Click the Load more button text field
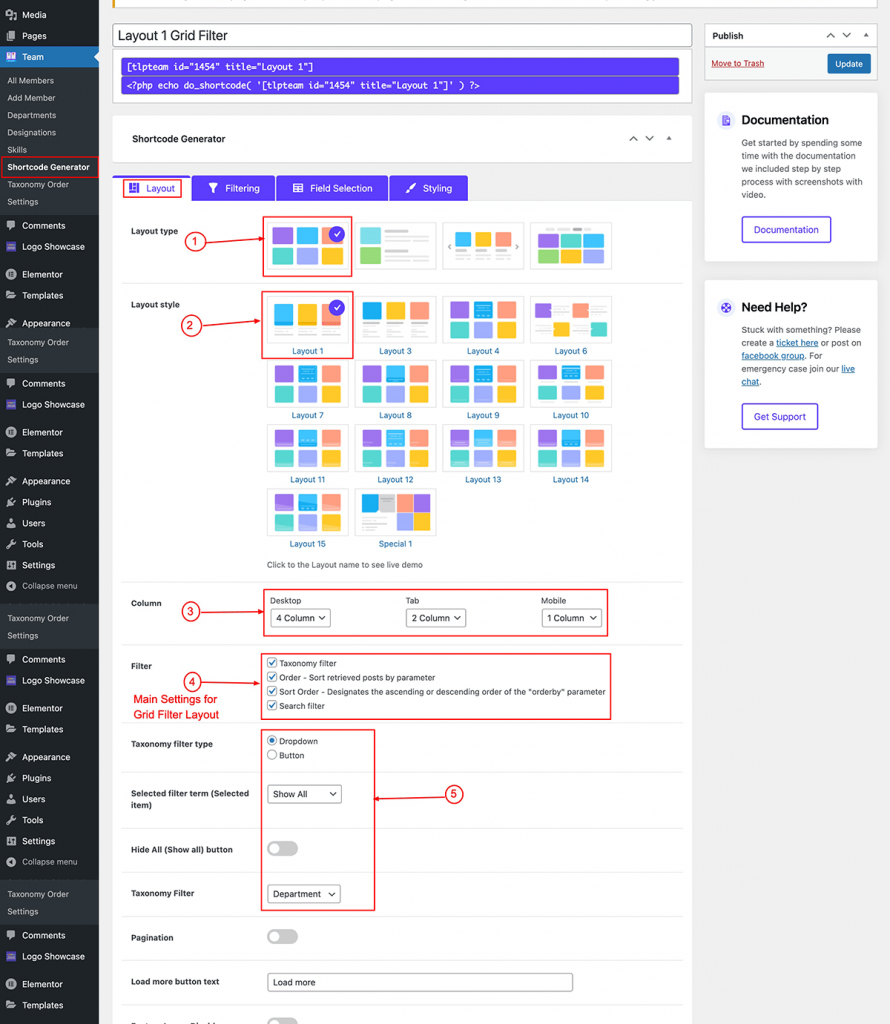 click(x=420, y=982)
